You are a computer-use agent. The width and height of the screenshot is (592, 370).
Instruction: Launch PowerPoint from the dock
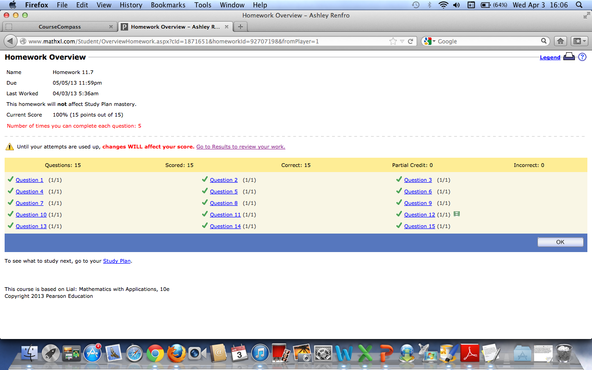[x=386, y=354]
